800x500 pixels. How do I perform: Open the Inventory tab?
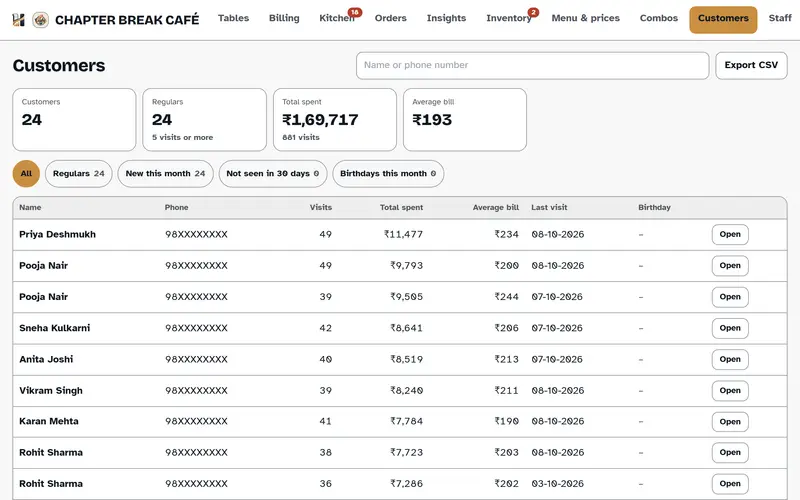(508, 18)
